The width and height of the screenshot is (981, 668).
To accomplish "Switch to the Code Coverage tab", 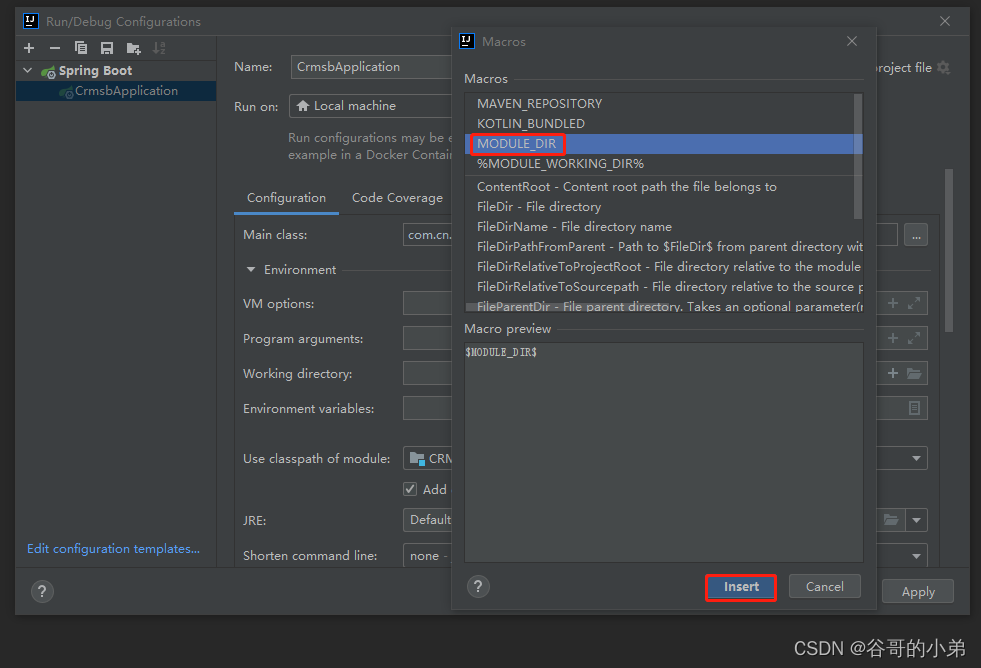I will click(397, 198).
